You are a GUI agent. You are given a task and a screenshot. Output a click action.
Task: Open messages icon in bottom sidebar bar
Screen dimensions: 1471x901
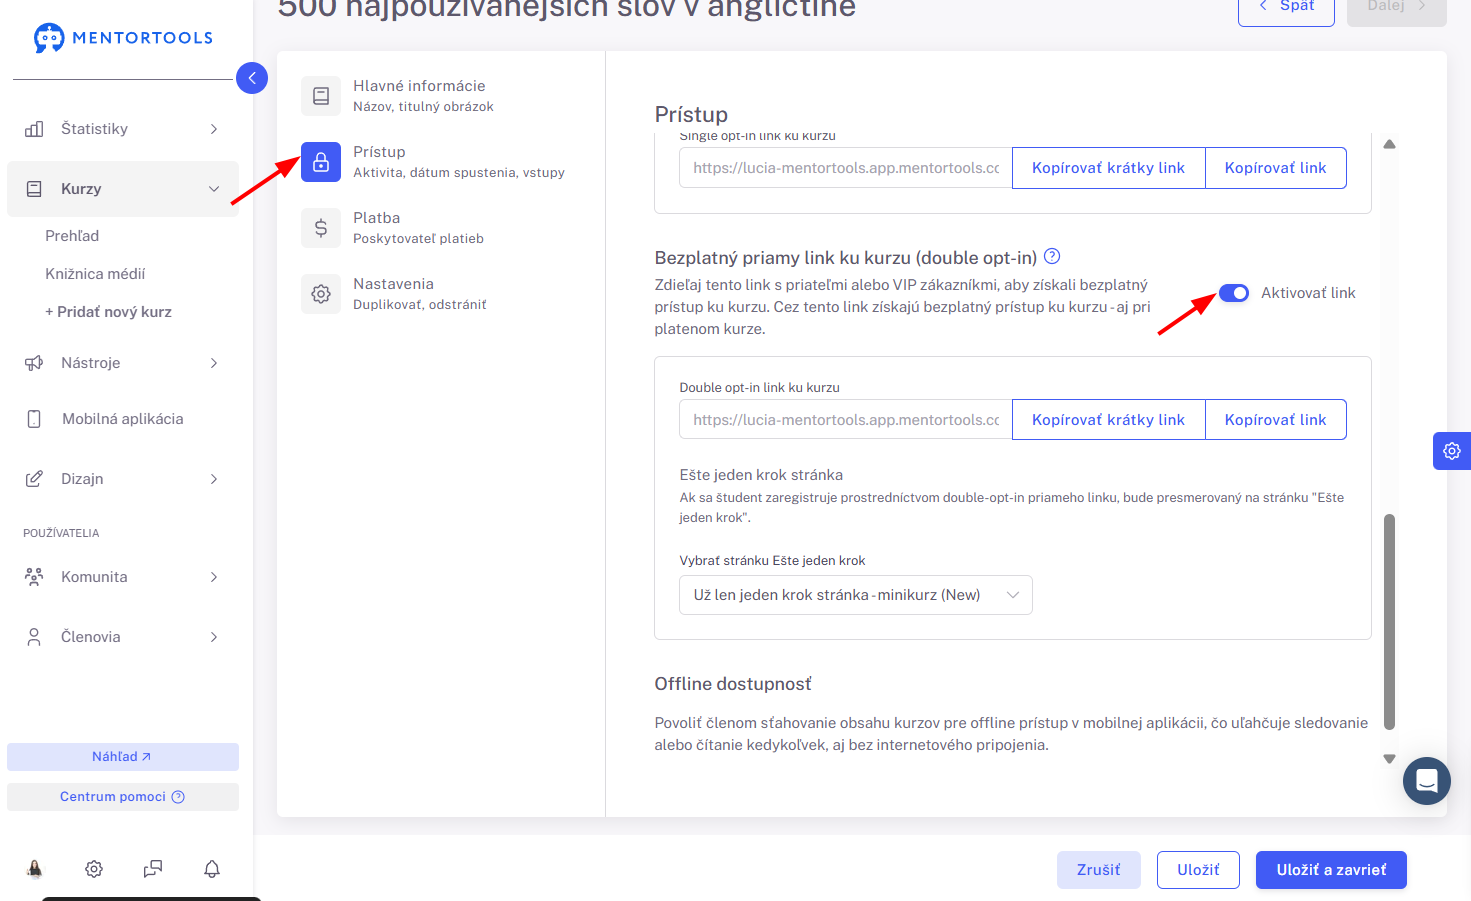coord(153,869)
